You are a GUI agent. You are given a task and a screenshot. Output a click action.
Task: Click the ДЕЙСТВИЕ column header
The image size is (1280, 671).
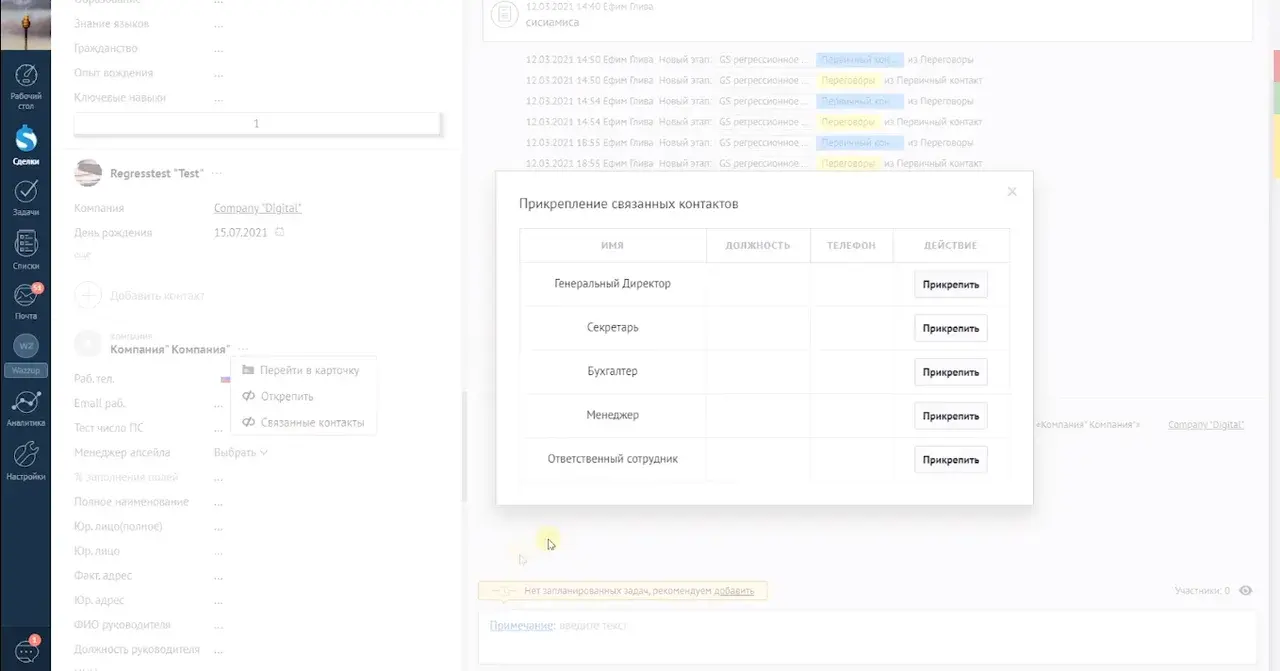click(951, 246)
